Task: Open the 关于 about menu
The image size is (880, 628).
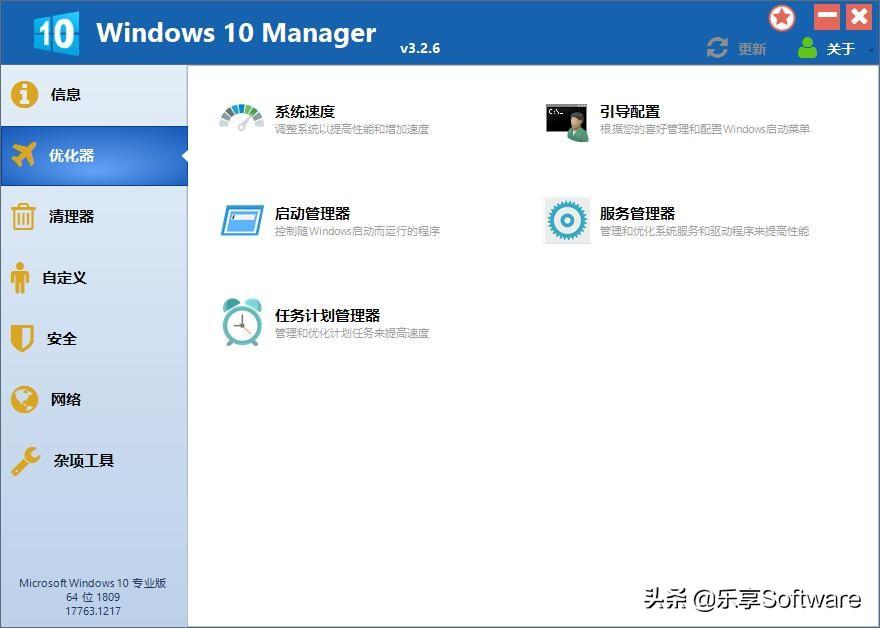Action: click(x=841, y=49)
